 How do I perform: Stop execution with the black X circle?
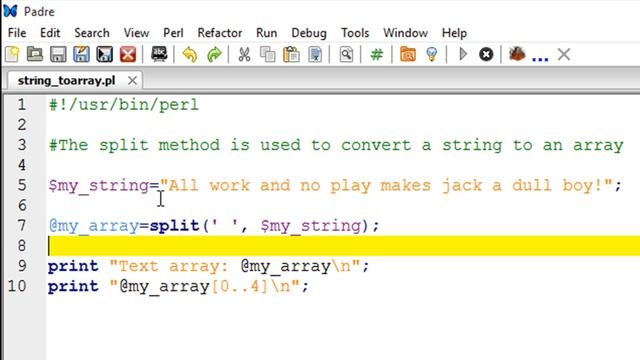pyautogui.click(x=486, y=54)
